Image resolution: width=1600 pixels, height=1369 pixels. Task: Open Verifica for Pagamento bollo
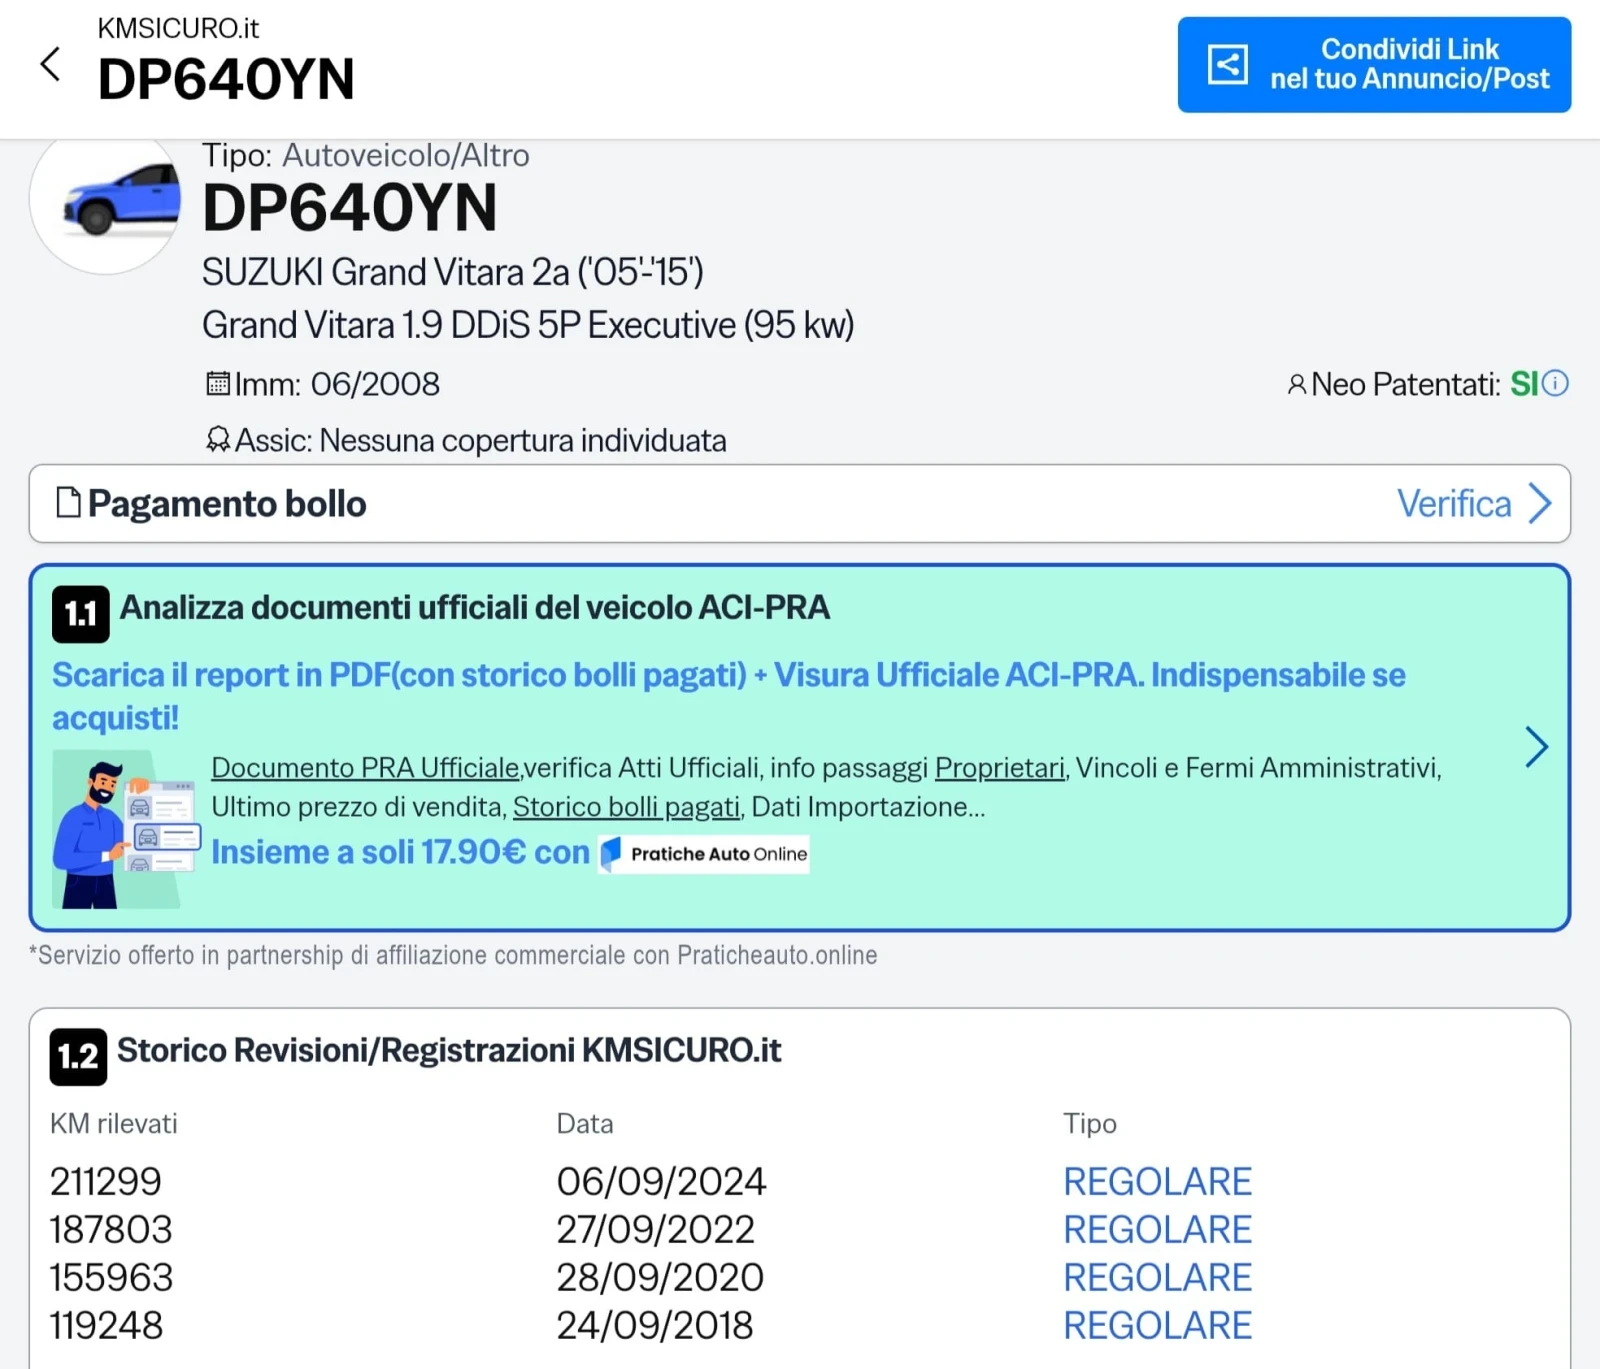coord(1472,504)
